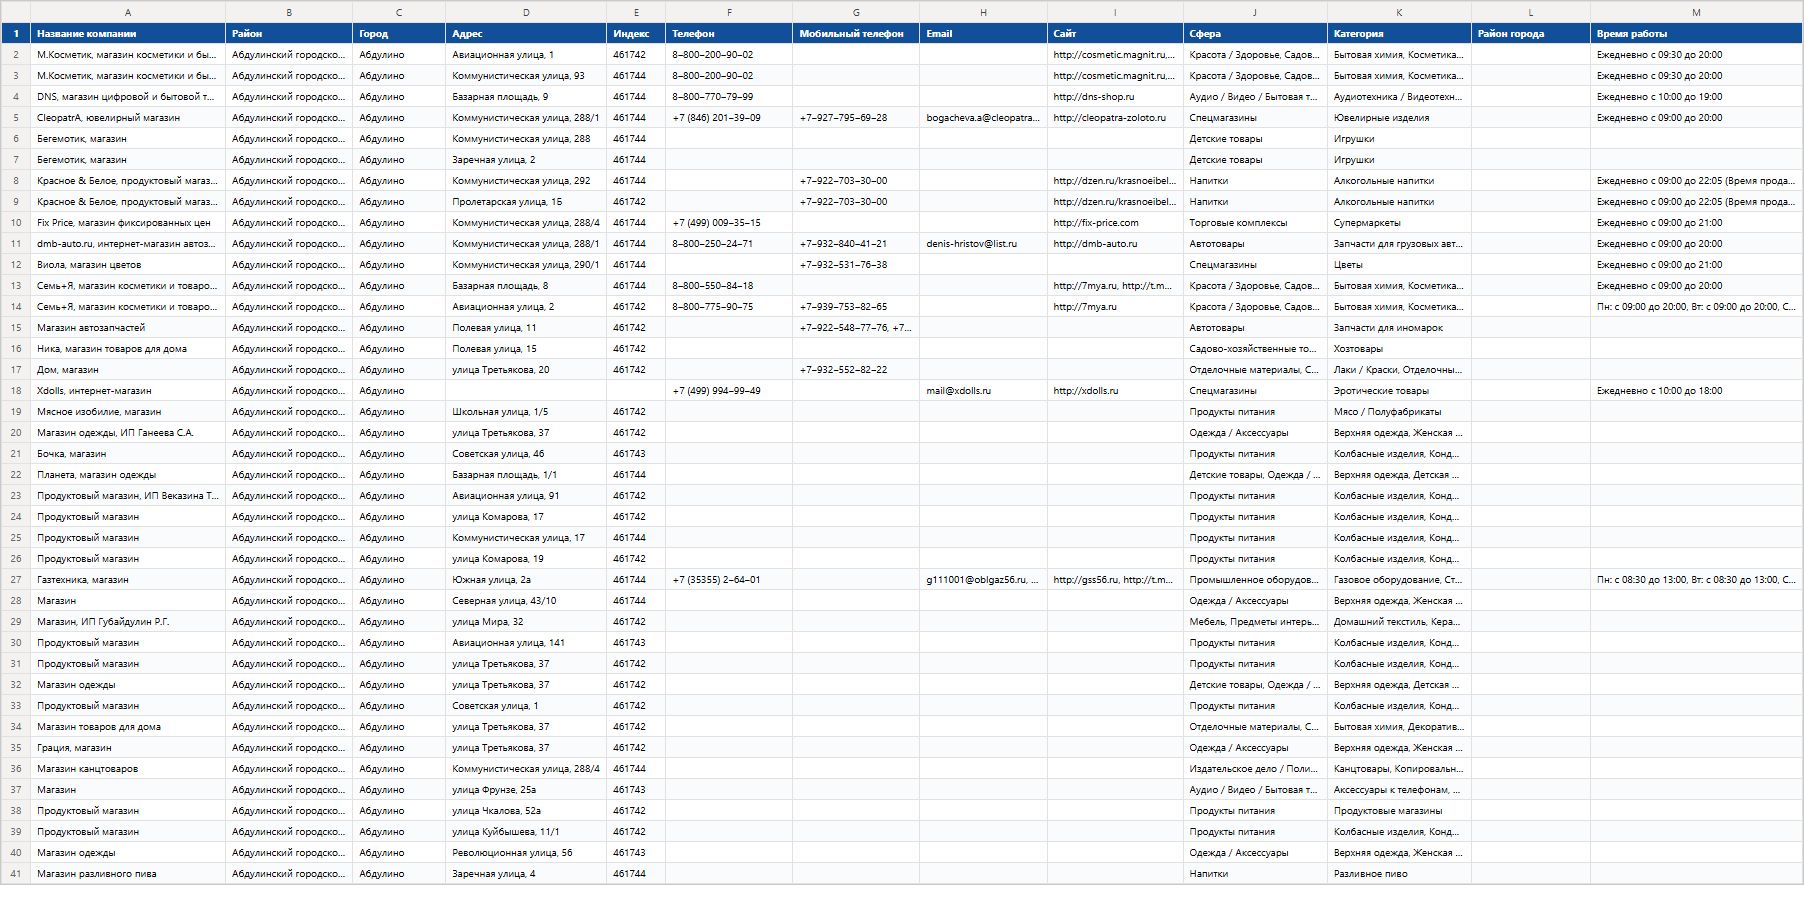Image resolution: width=1804 pixels, height=902 pixels.
Task: Click the 'Индекс' header cell
Action: point(636,33)
